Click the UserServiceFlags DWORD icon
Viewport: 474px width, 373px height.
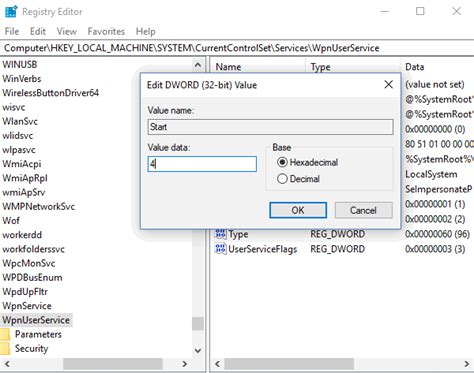pos(220,249)
